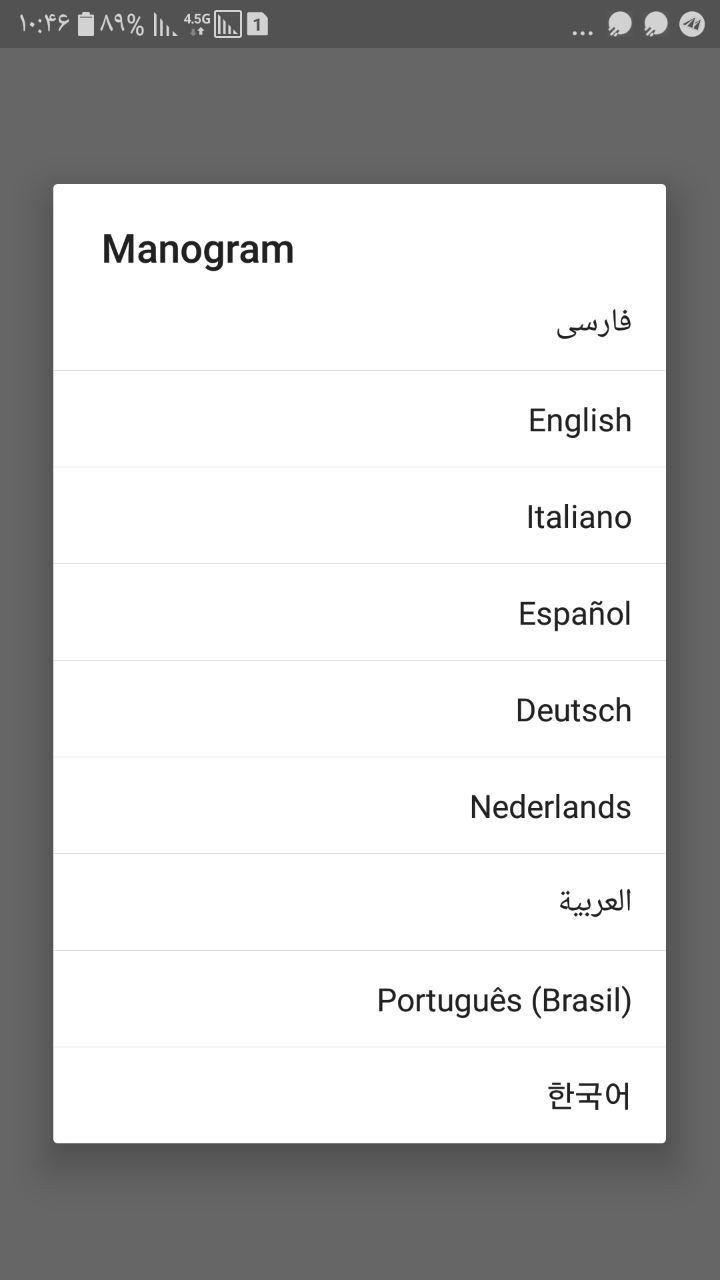Image resolution: width=720 pixels, height=1280 pixels.
Task: Choose Português (Brasil) option
Action: pos(504,1000)
